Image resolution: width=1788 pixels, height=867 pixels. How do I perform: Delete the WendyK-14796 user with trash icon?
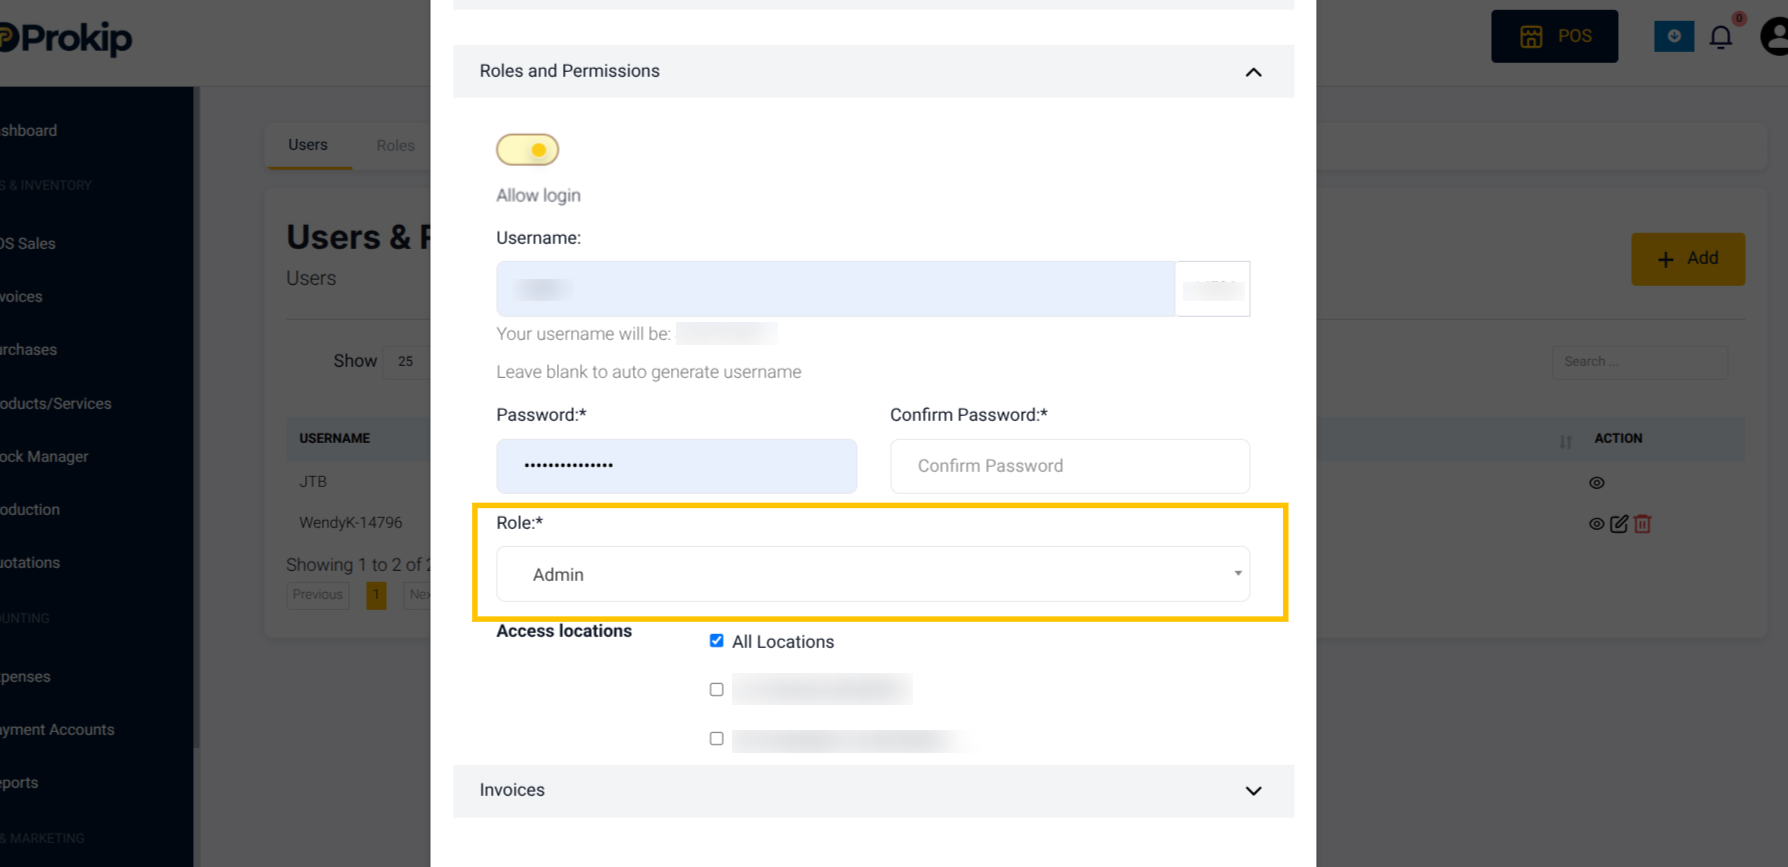1642,523
